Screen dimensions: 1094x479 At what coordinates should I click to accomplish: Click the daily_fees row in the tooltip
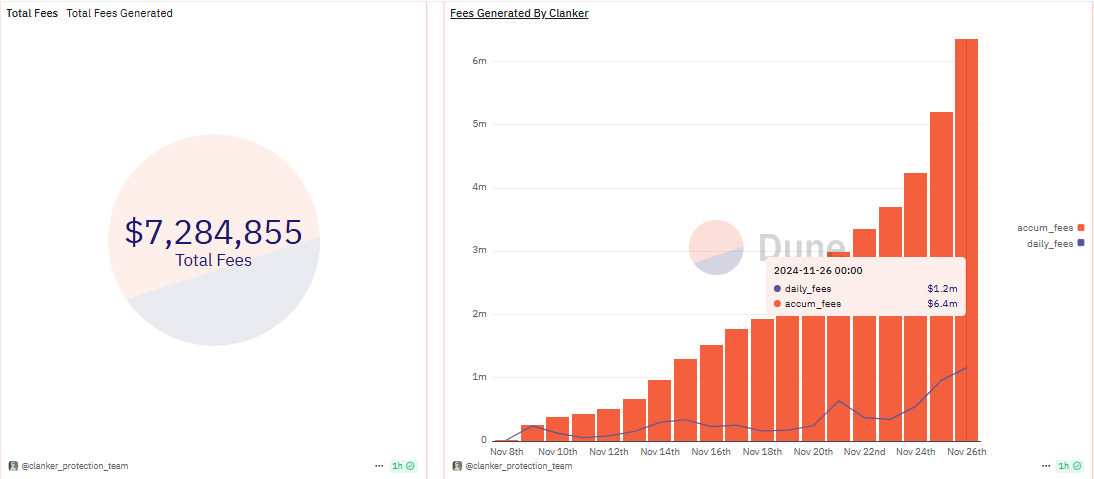(x=866, y=288)
